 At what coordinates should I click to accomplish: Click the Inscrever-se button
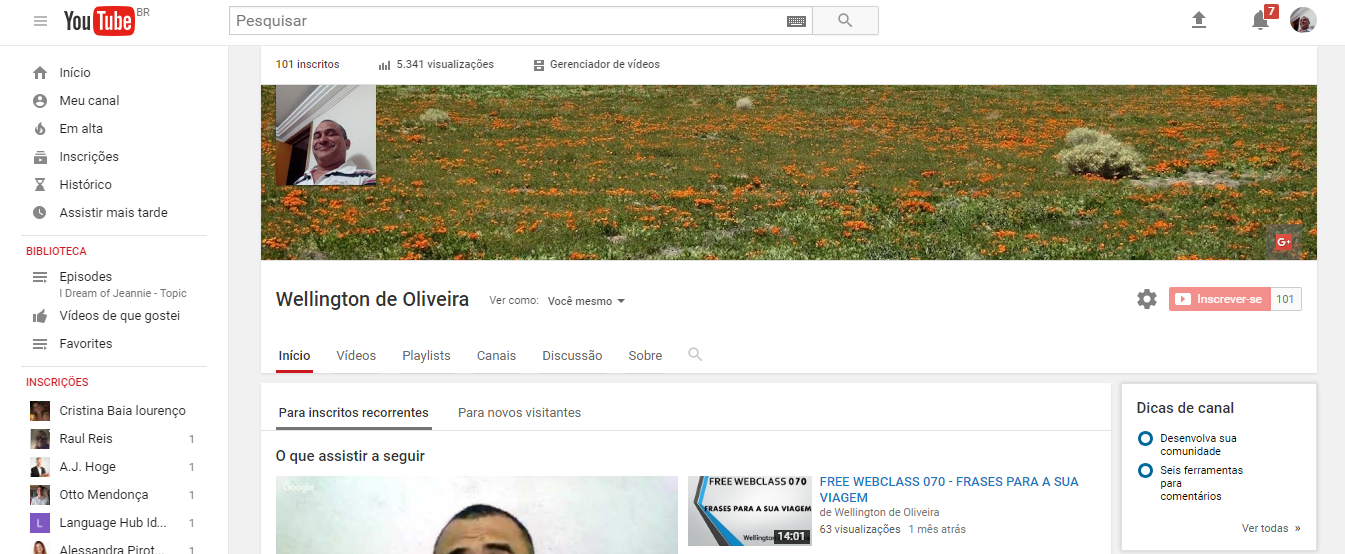pyautogui.click(x=1219, y=299)
